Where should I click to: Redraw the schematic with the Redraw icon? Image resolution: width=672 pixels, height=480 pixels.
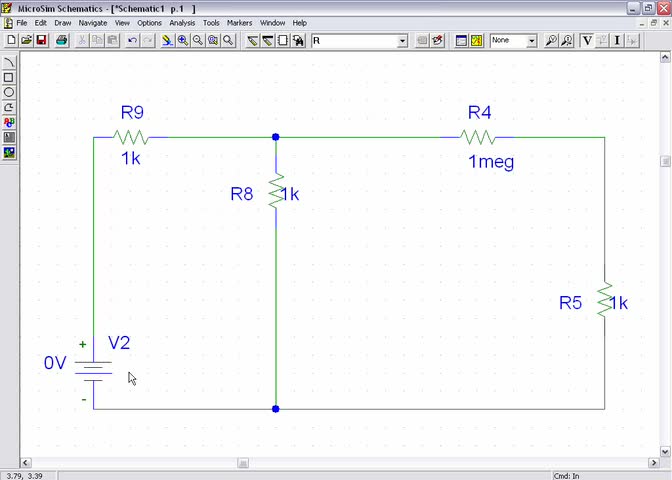168,40
